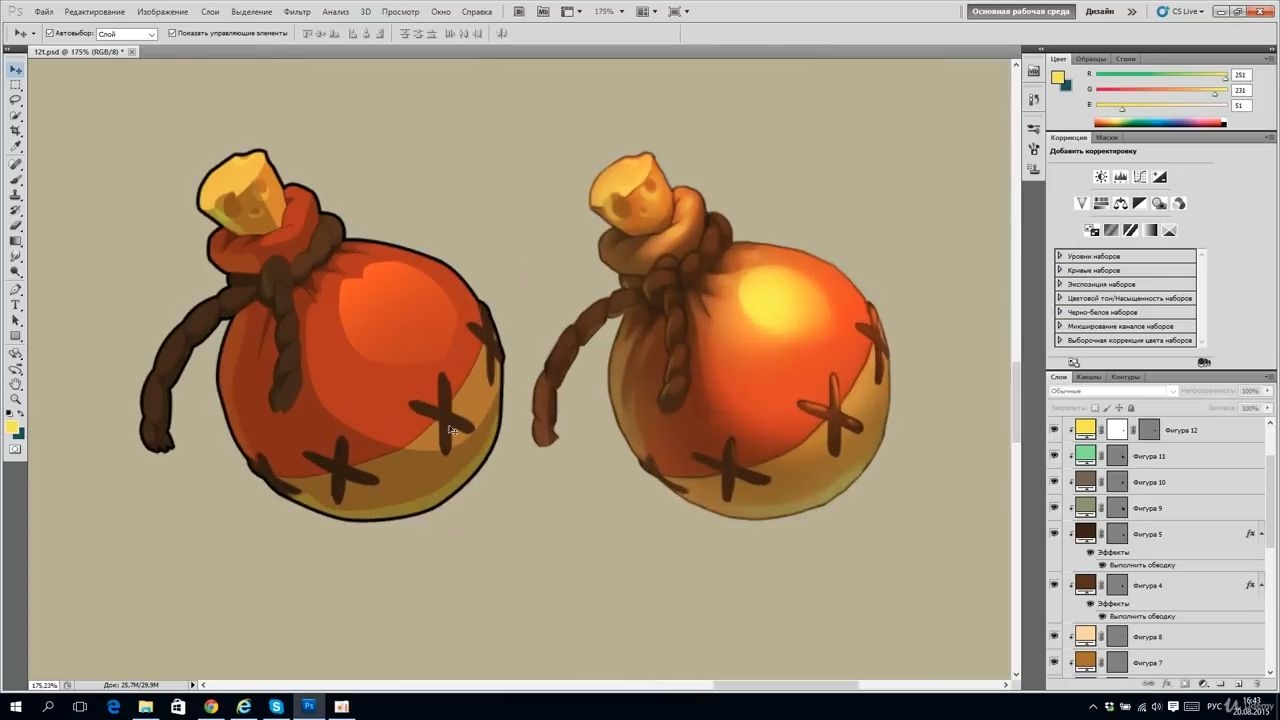Screen dimensions: 1280x720
Task: Hide the Фигура 8 layer
Action: pyautogui.click(x=1054, y=637)
